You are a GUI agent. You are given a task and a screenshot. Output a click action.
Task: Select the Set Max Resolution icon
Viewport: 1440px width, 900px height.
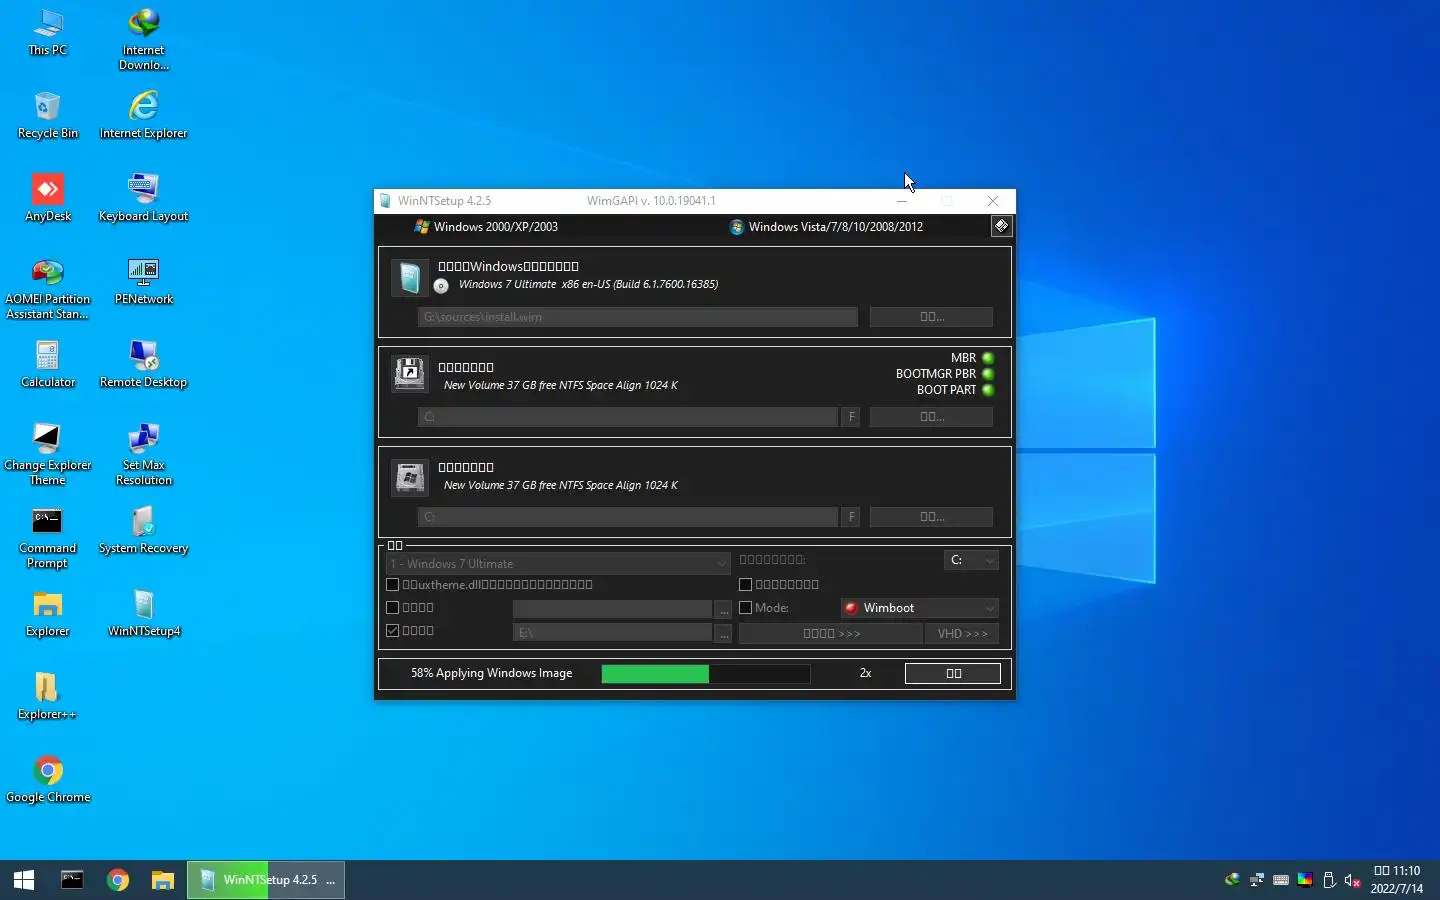point(143,454)
